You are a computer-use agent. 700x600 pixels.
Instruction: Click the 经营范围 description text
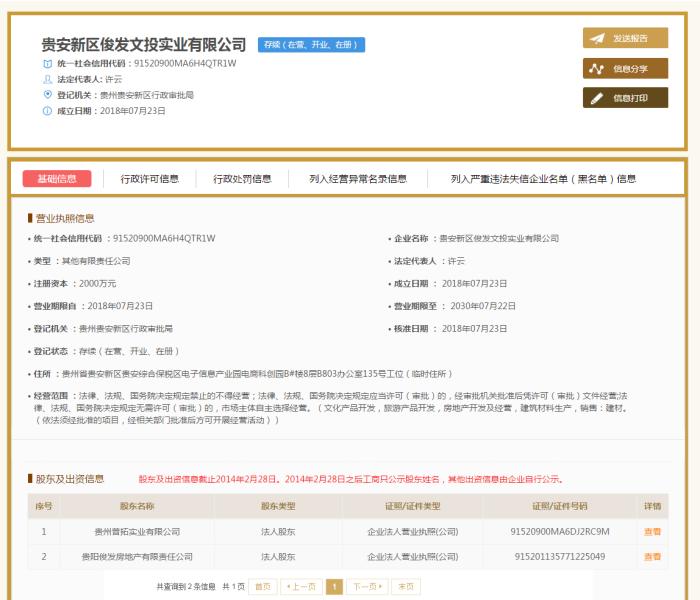(x=331, y=408)
